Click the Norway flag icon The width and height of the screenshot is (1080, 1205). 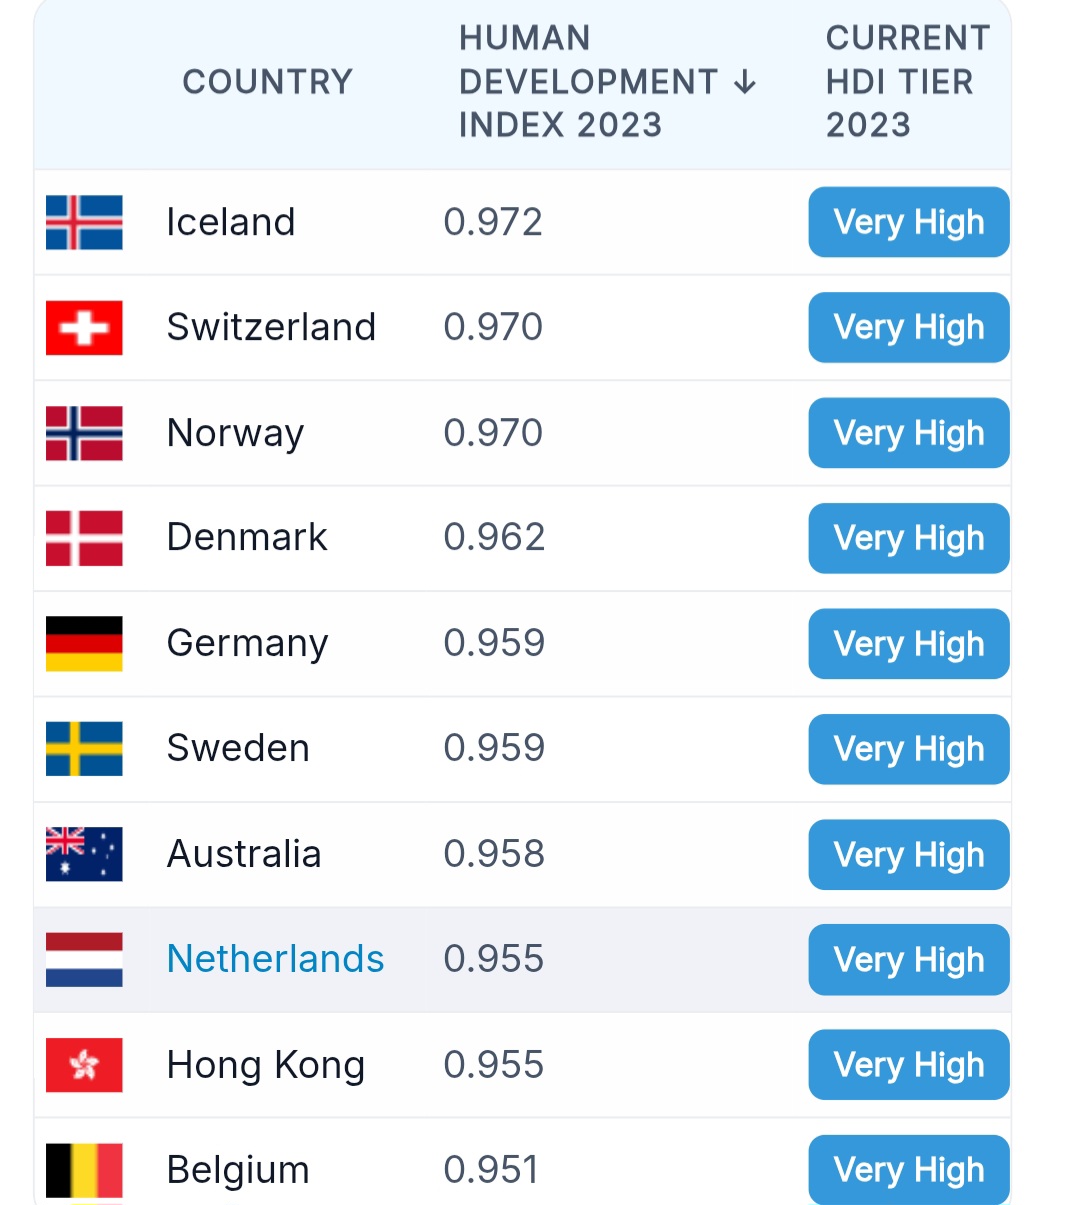pos(84,433)
